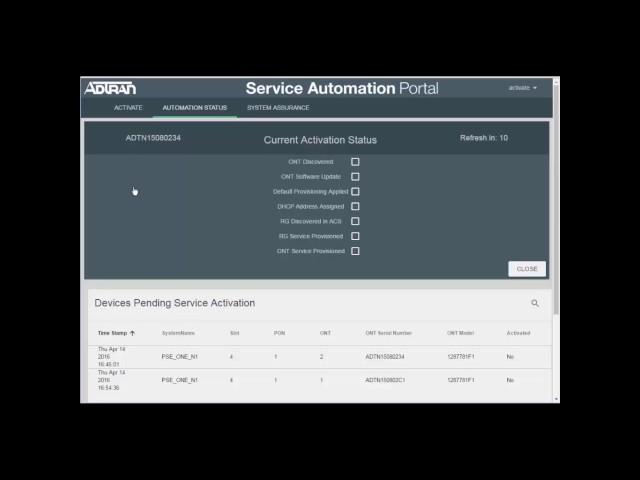The width and height of the screenshot is (640, 480).
Task: Open search in Devices Pending Service Activation
Action: (x=535, y=303)
